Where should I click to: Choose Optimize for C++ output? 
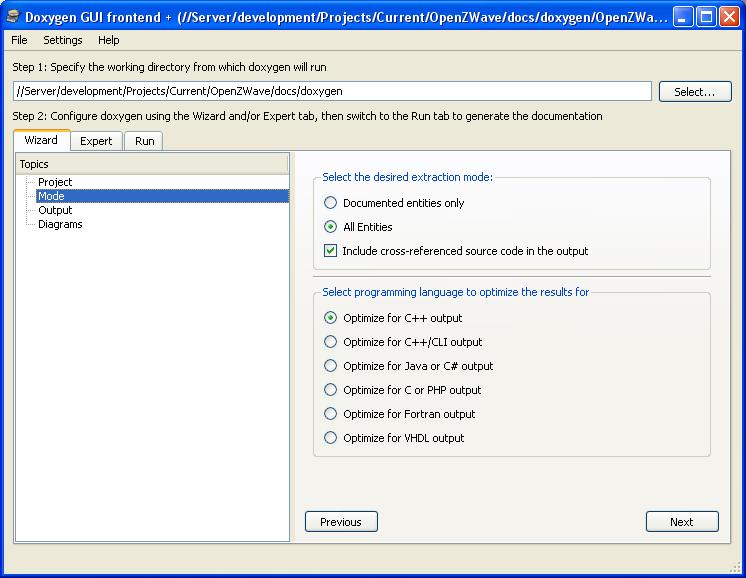coord(331,318)
